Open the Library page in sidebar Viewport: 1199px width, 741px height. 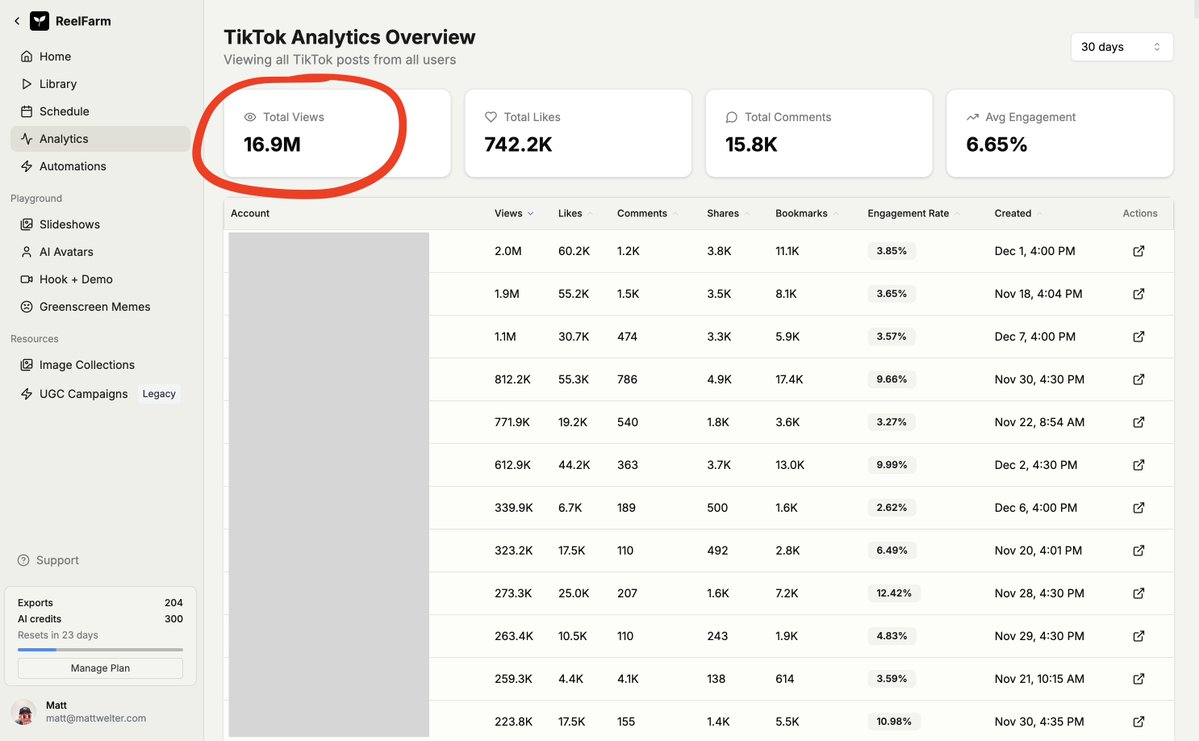coord(58,84)
